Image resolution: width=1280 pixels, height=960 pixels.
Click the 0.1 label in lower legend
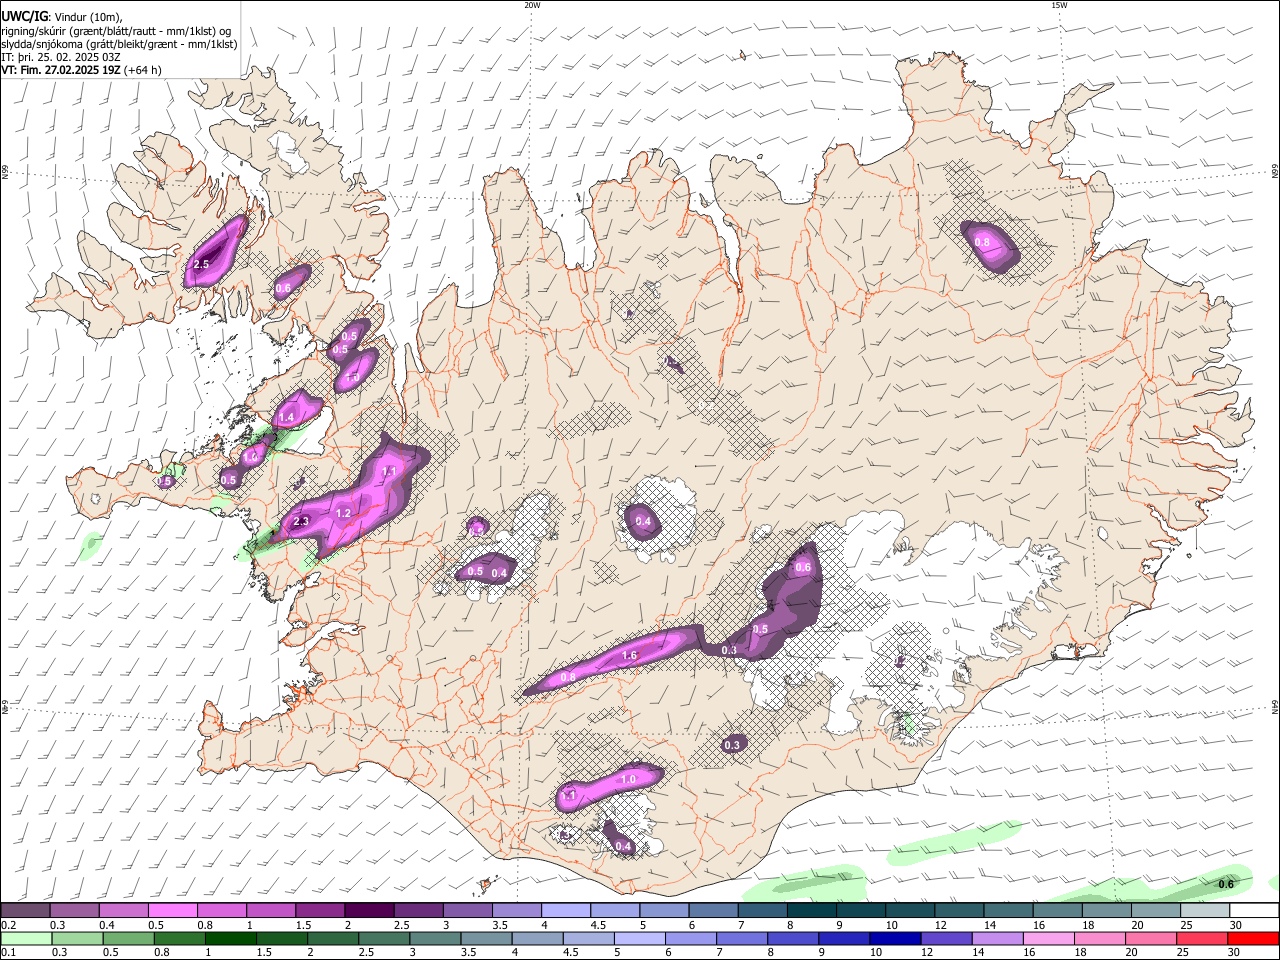[x=8, y=953]
